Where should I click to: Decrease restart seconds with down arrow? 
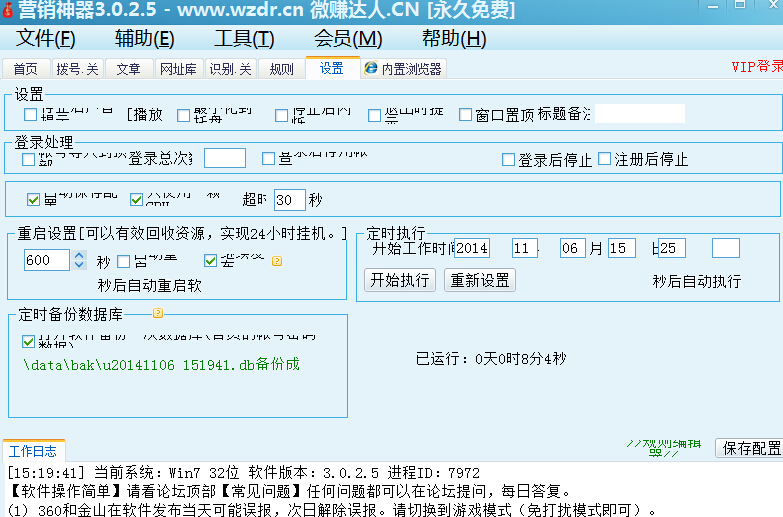(x=79, y=265)
